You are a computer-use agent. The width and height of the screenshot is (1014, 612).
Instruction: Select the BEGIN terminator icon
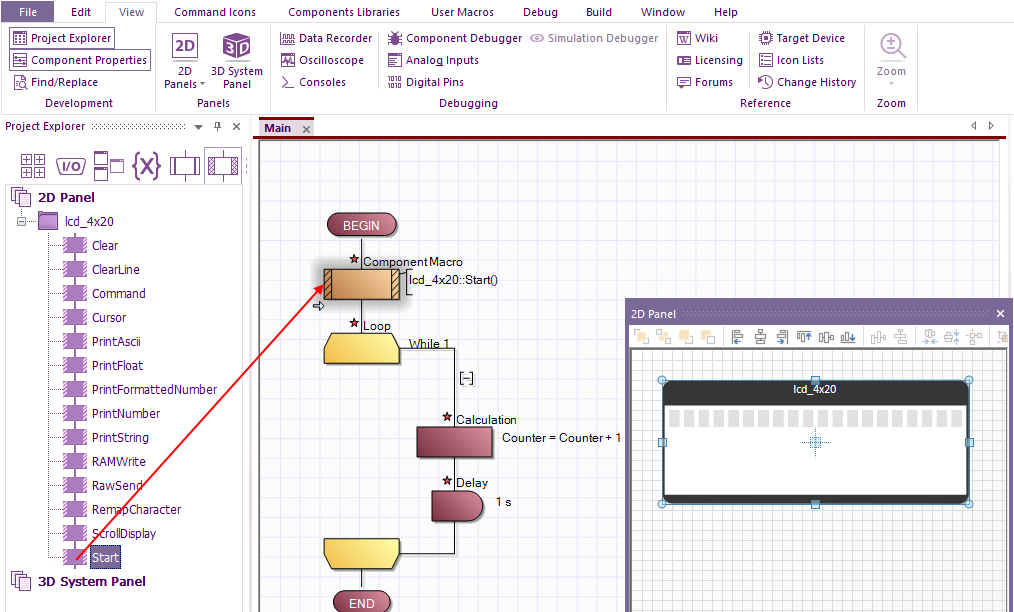tap(361, 225)
